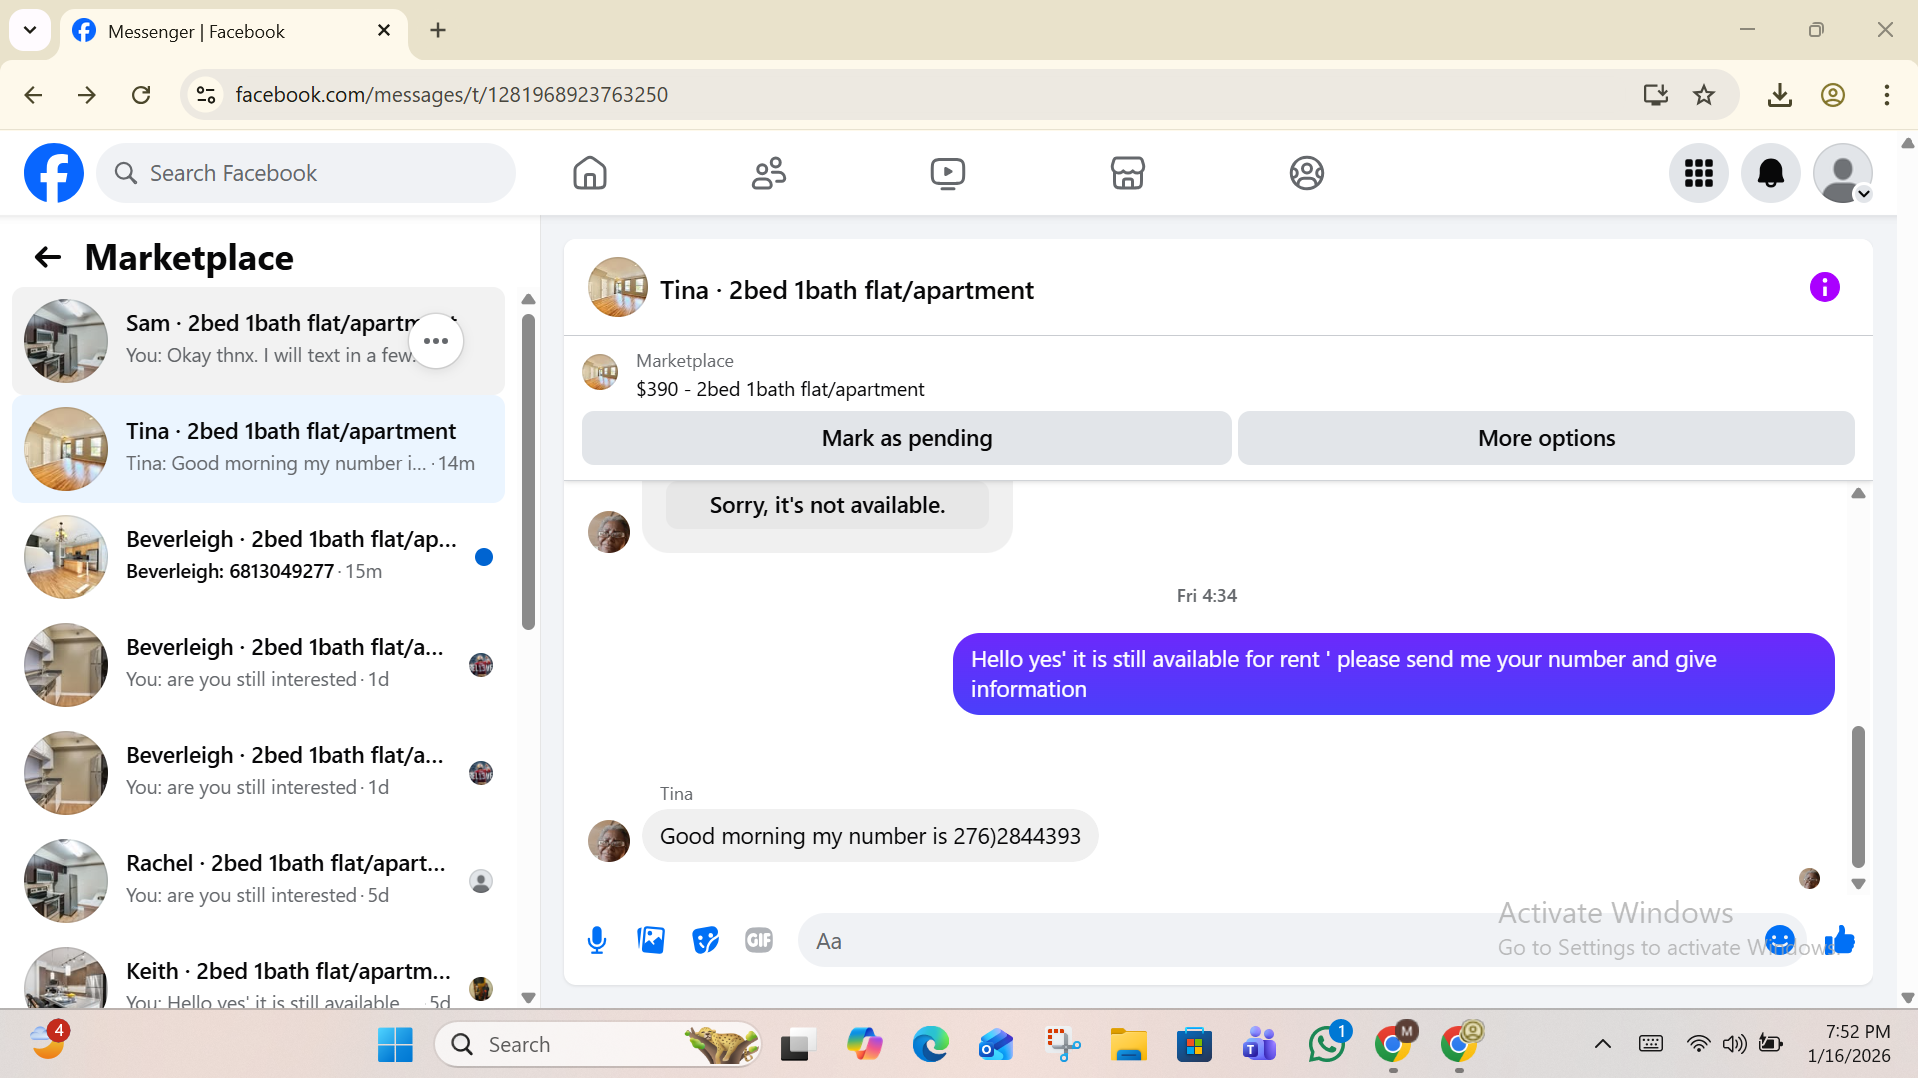Image resolution: width=1918 pixels, height=1078 pixels.
Task: Click the Search Facebook field
Action: (x=306, y=173)
